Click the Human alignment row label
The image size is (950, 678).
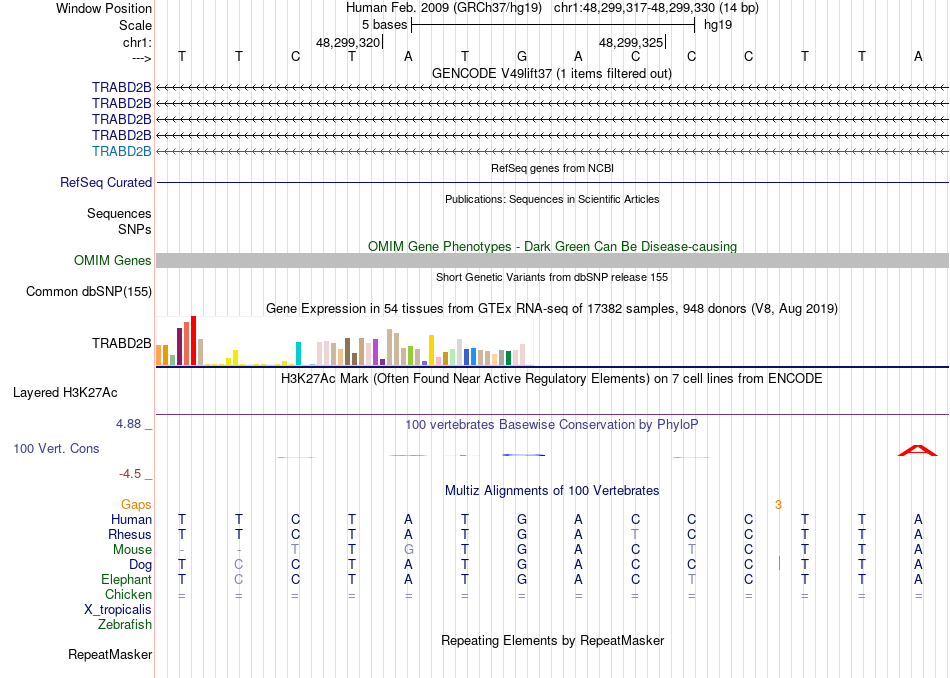click(x=131, y=520)
